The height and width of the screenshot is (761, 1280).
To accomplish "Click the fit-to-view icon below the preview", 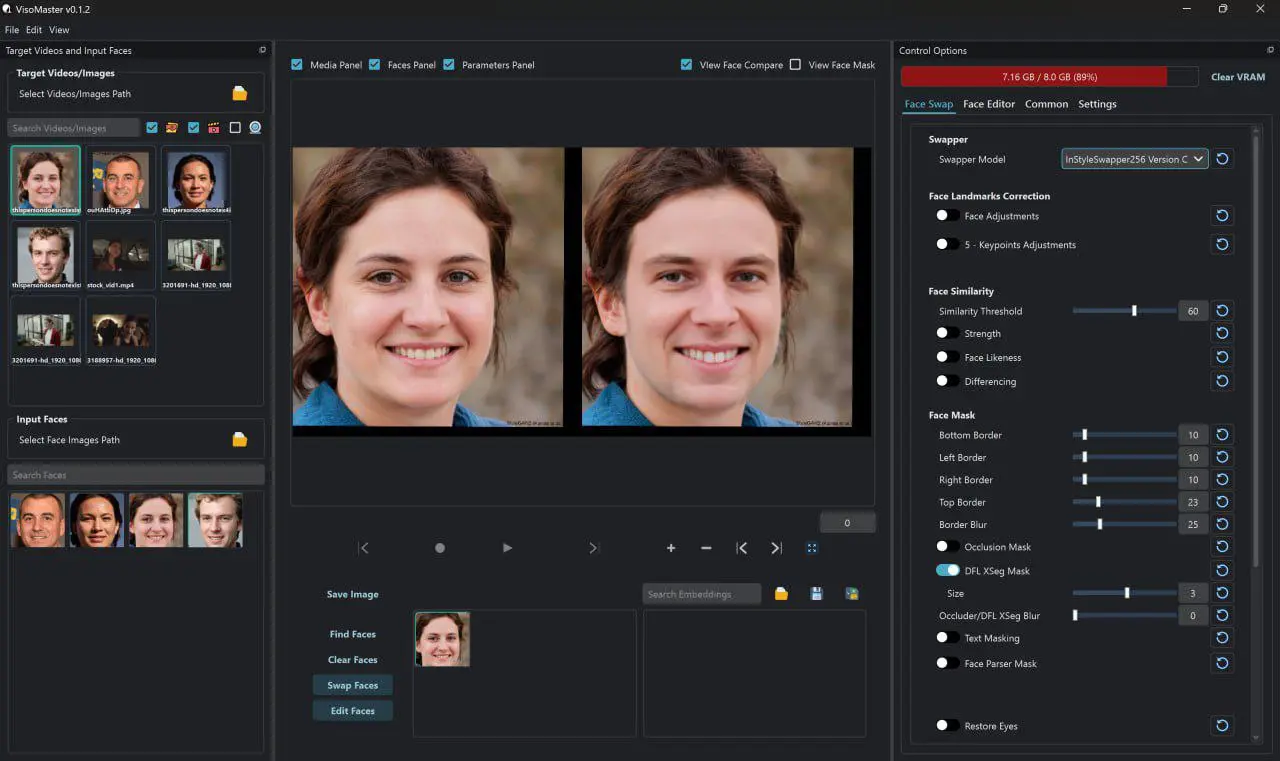I will (x=812, y=548).
